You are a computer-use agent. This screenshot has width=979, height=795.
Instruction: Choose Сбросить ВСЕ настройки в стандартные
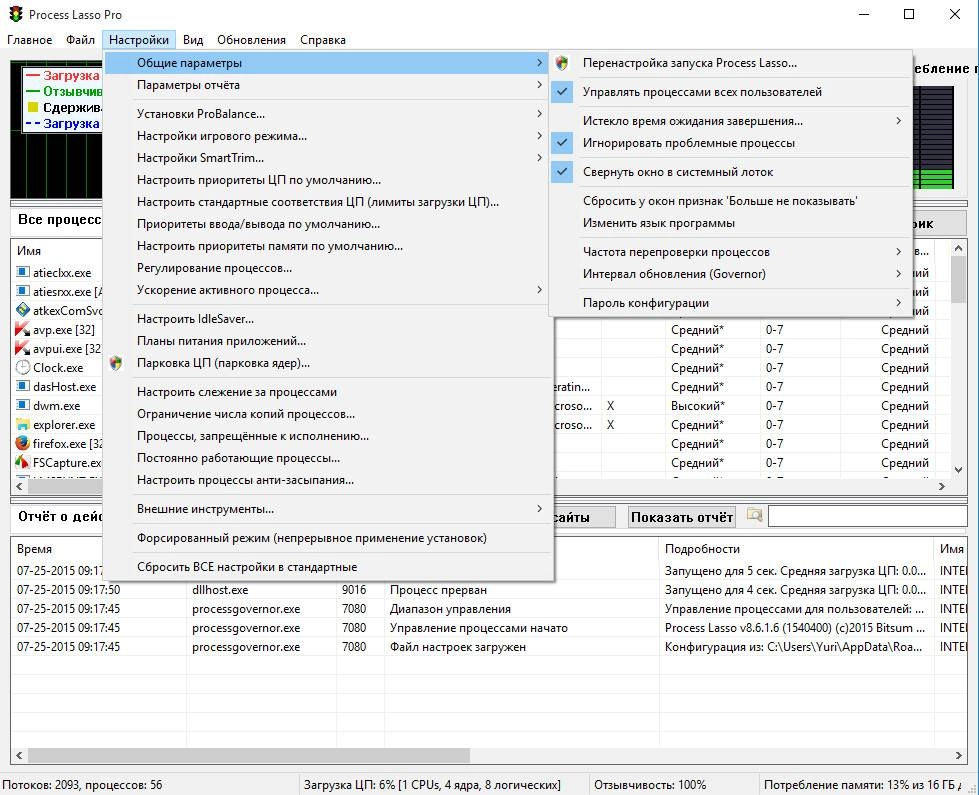click(328, 567)
